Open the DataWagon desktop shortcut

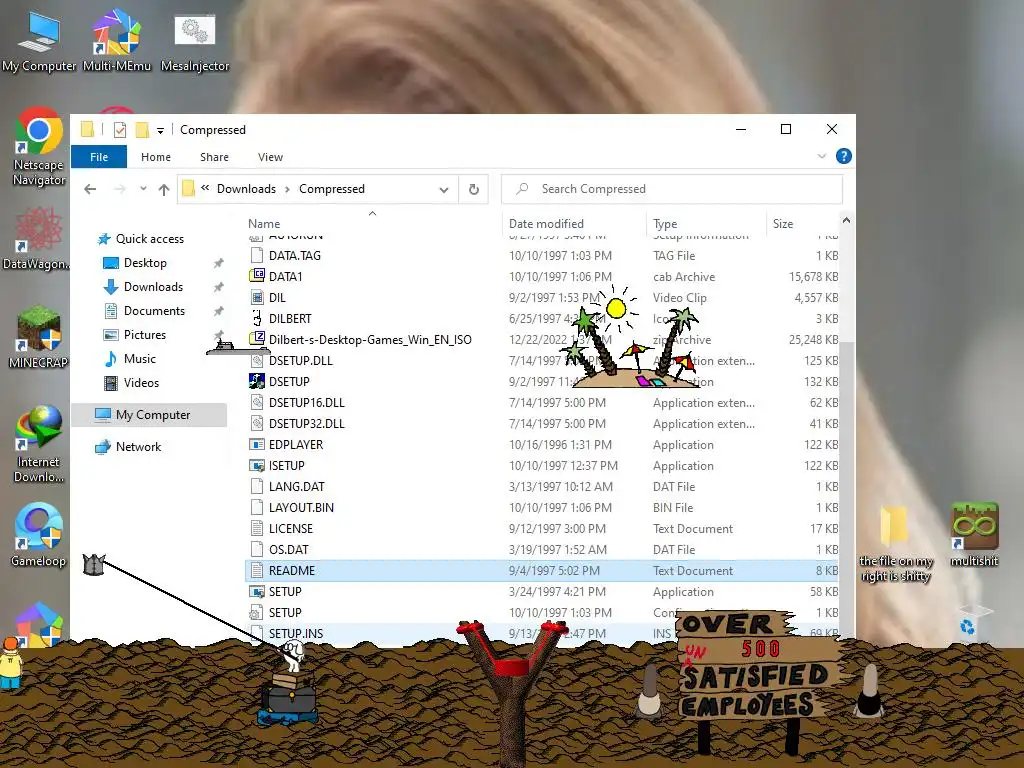(37, 238)
